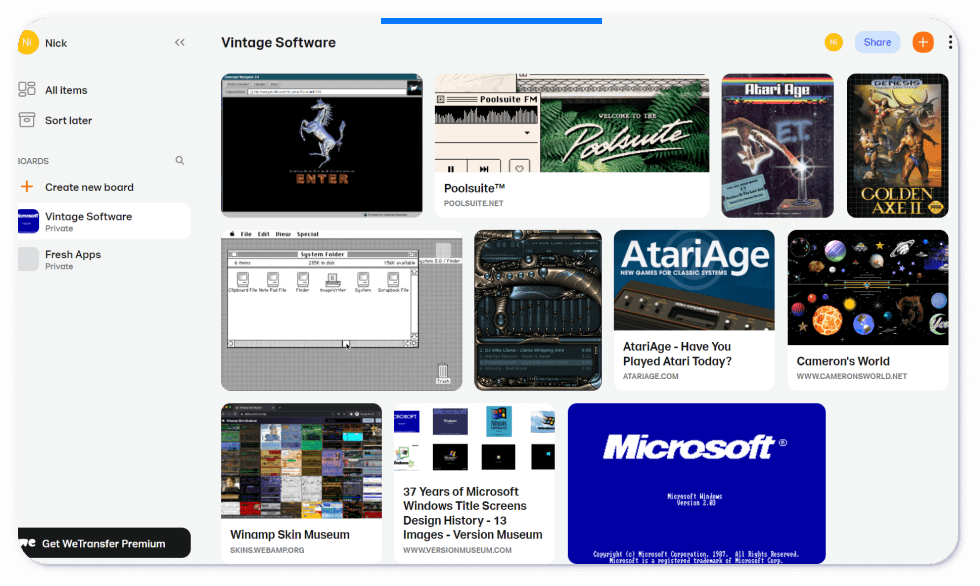The height and width of the screenshot is (586, 980).
Task: Open the AtariAge card image
Action: [x=694, y=280]
